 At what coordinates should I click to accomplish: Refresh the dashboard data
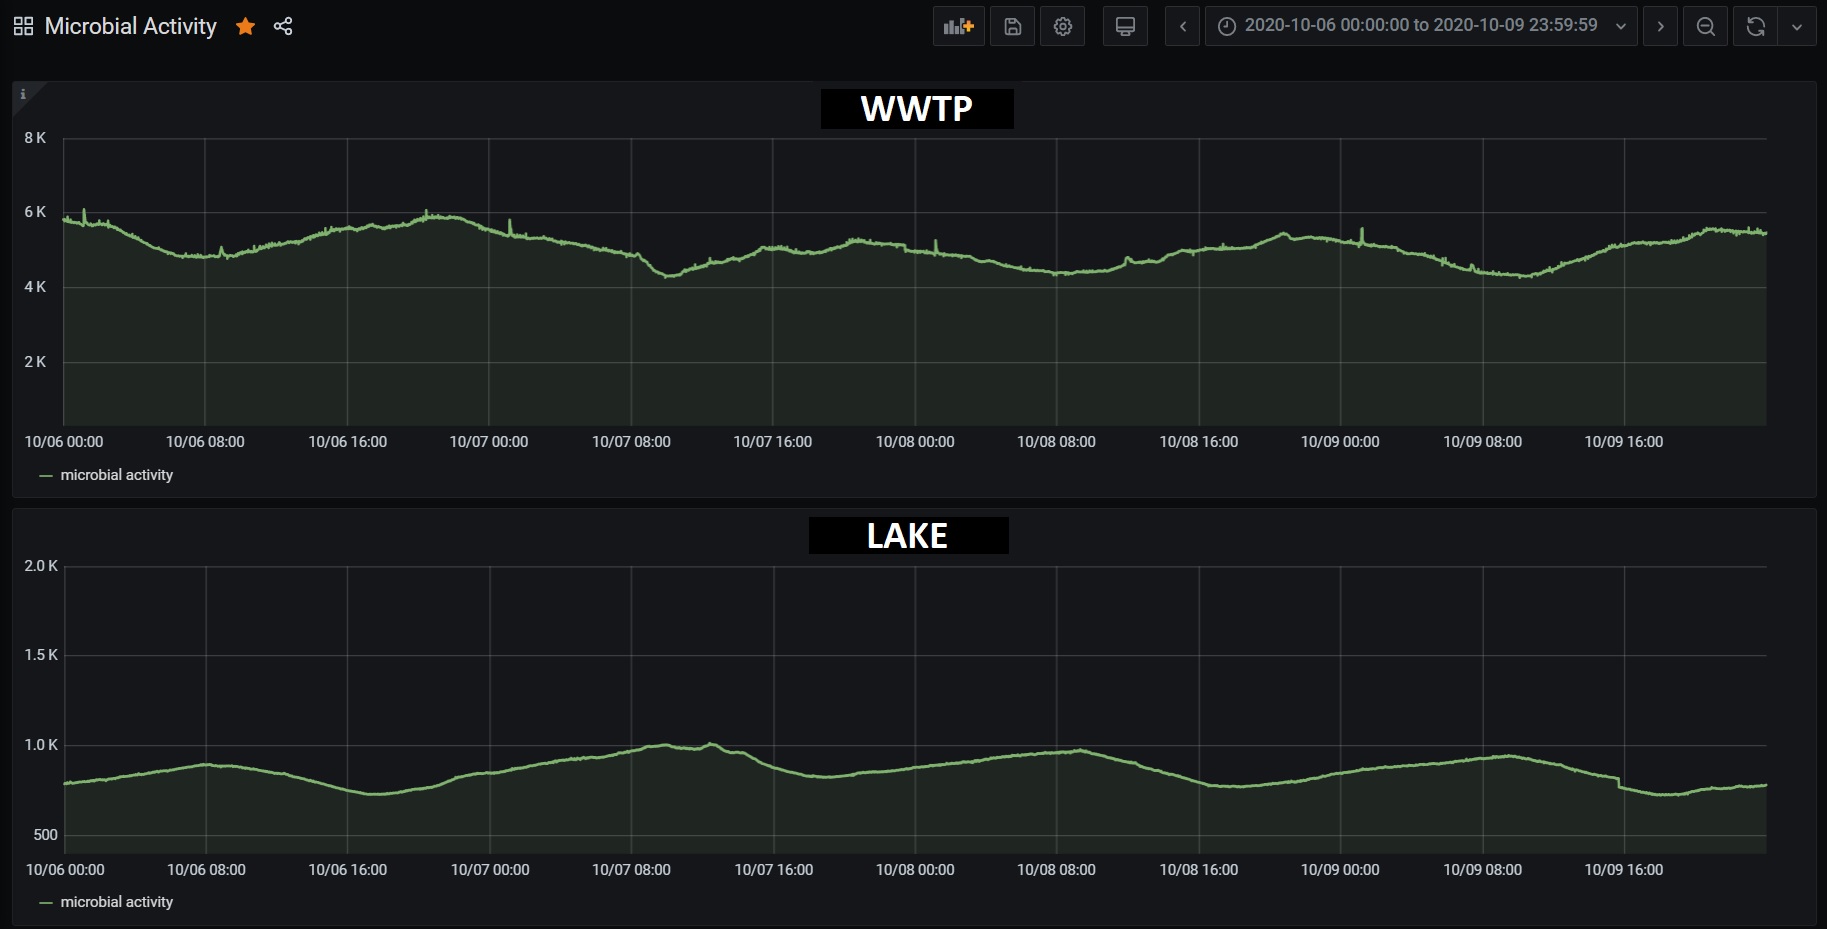click(1755, 27)
